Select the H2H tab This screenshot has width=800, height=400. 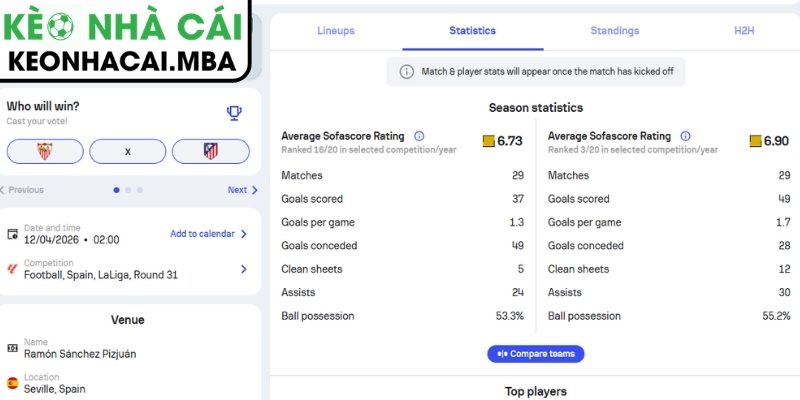point(744,31)
